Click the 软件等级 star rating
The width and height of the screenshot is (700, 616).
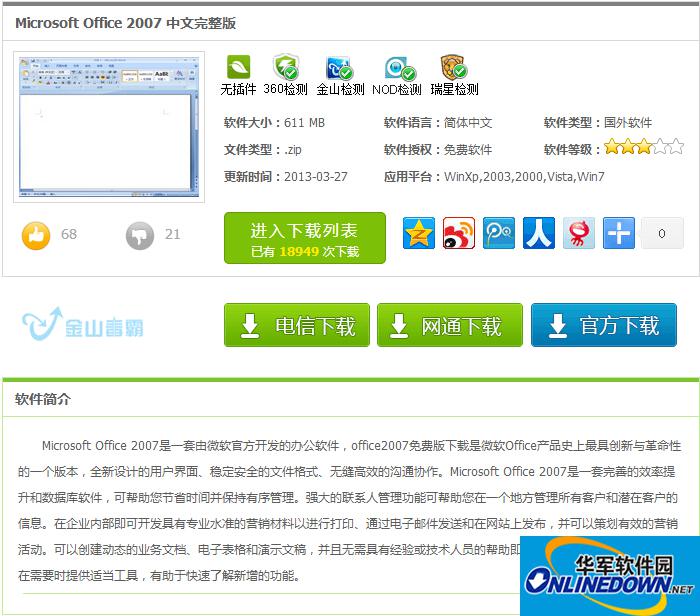(644, 147)
